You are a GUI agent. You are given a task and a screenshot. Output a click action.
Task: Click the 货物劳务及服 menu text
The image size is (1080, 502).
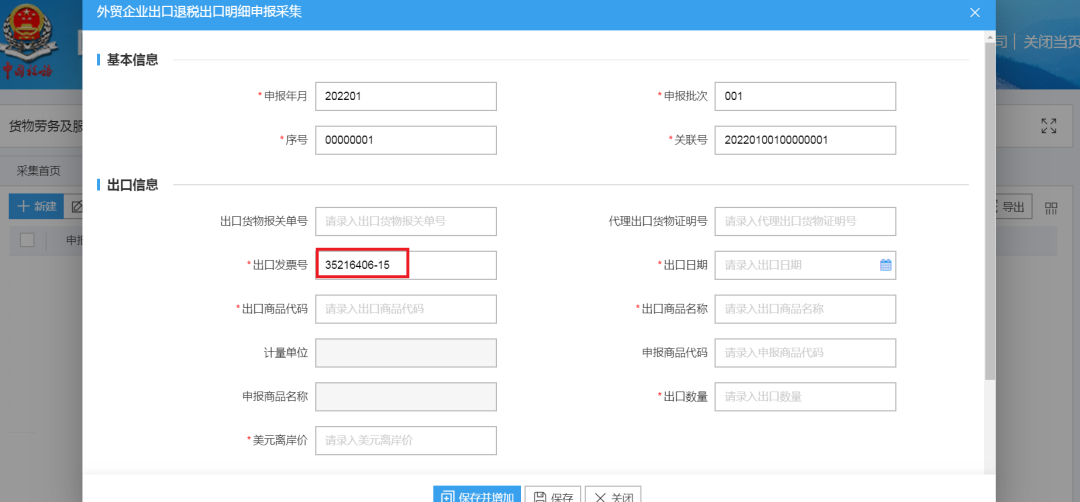[x=45, y=127]
